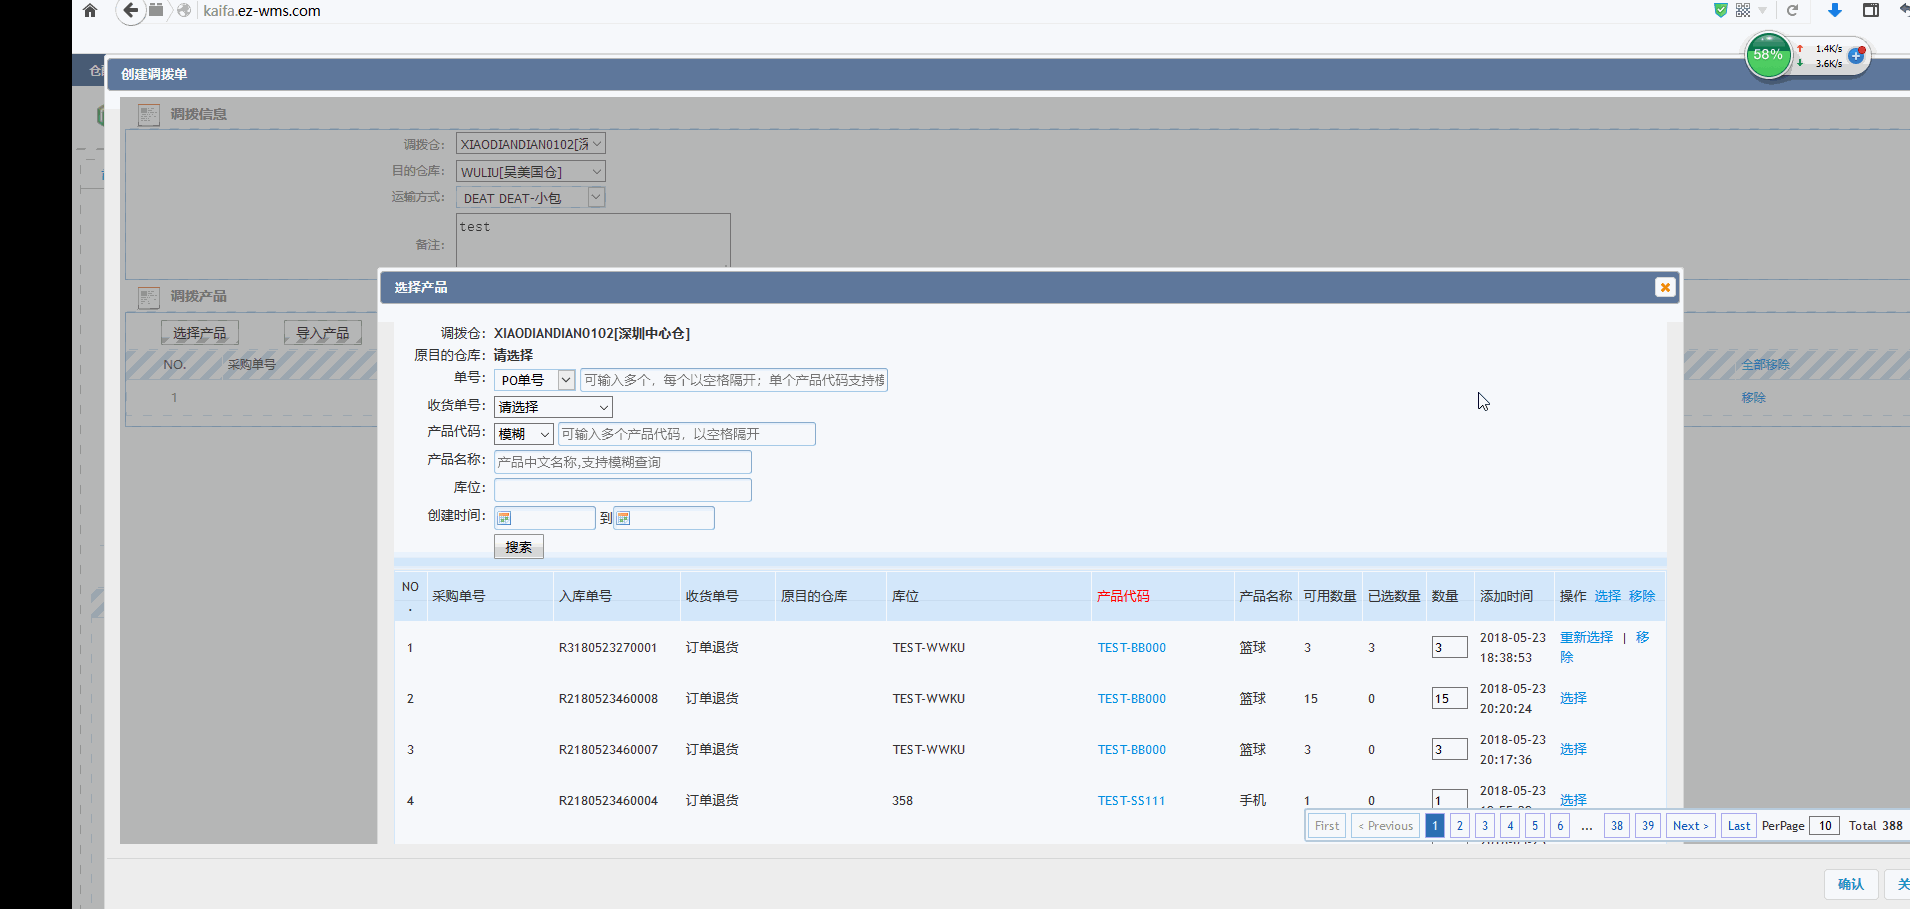This screenshot has height=909, width=1910.
Task: Click 选择 link for R2180523460007
Action: [1573, 749]
